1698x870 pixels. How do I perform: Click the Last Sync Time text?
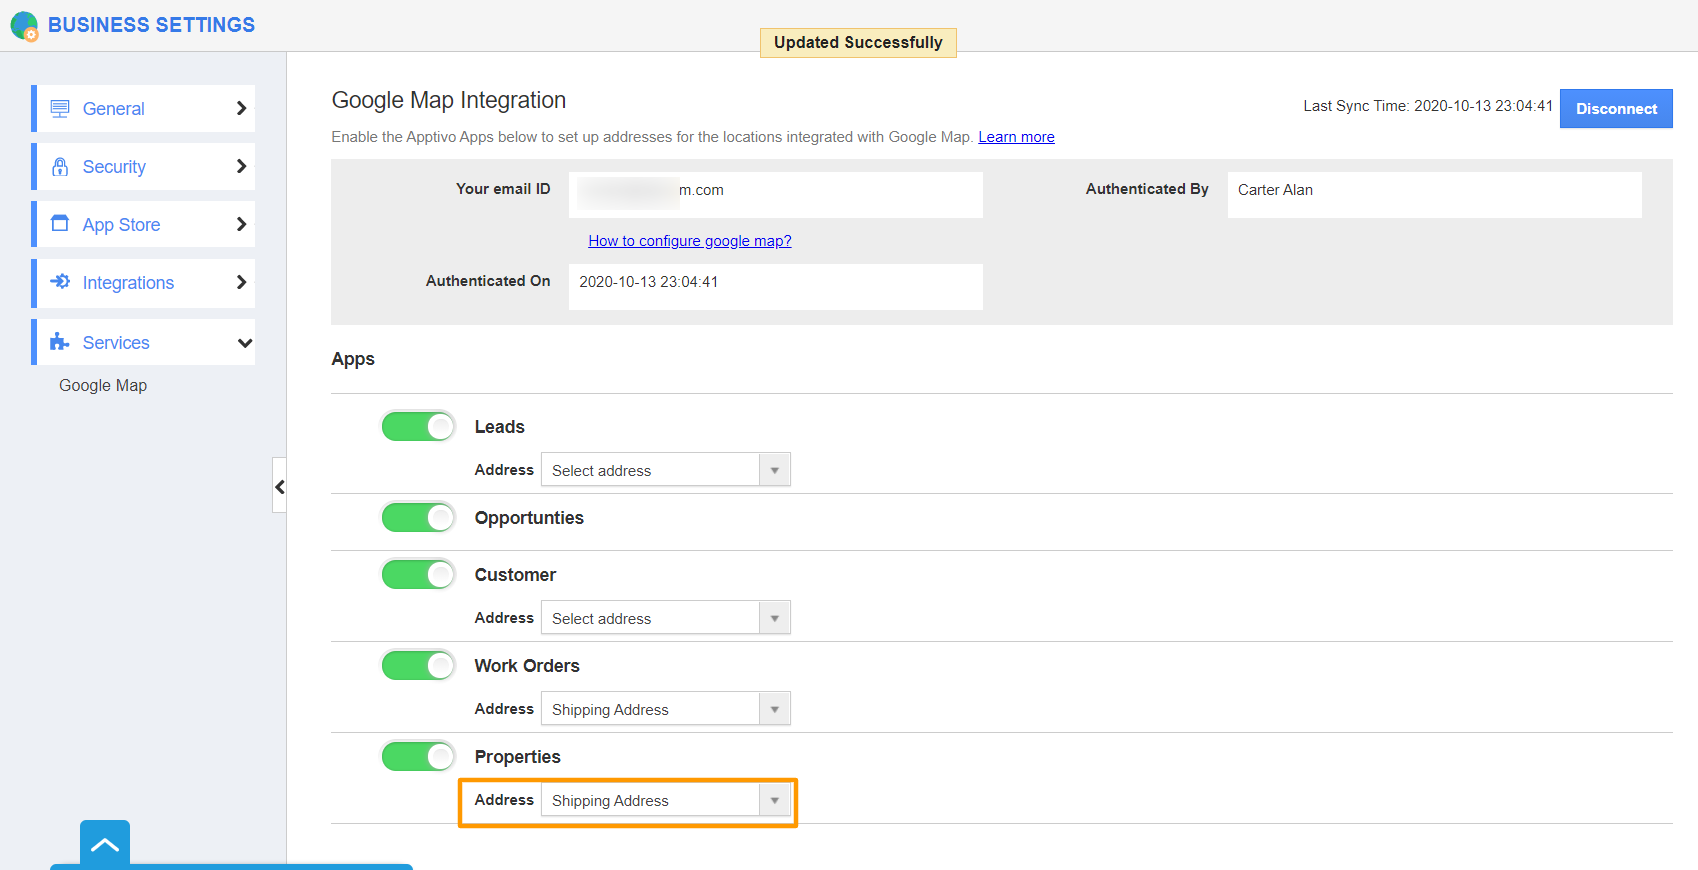pos(1428,106)
